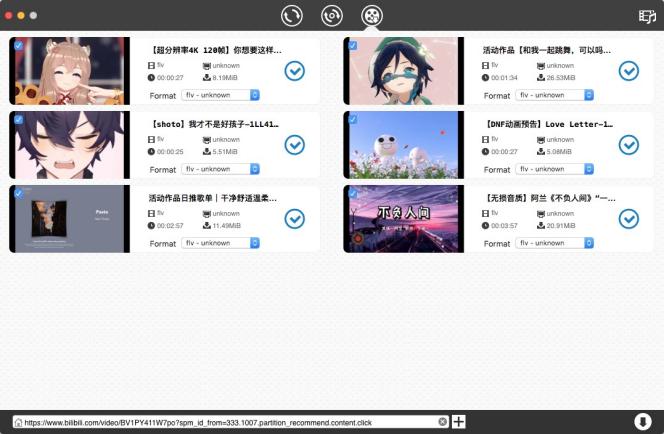This screenshot has width=664, height=434.
Task: Click the film format icon for 超分辨率4K
Action: pyautogui.click(x=151, y=66)
